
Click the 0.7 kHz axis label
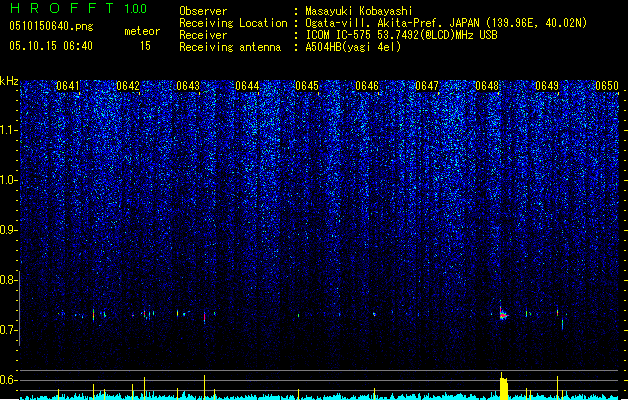coord(8,330)
